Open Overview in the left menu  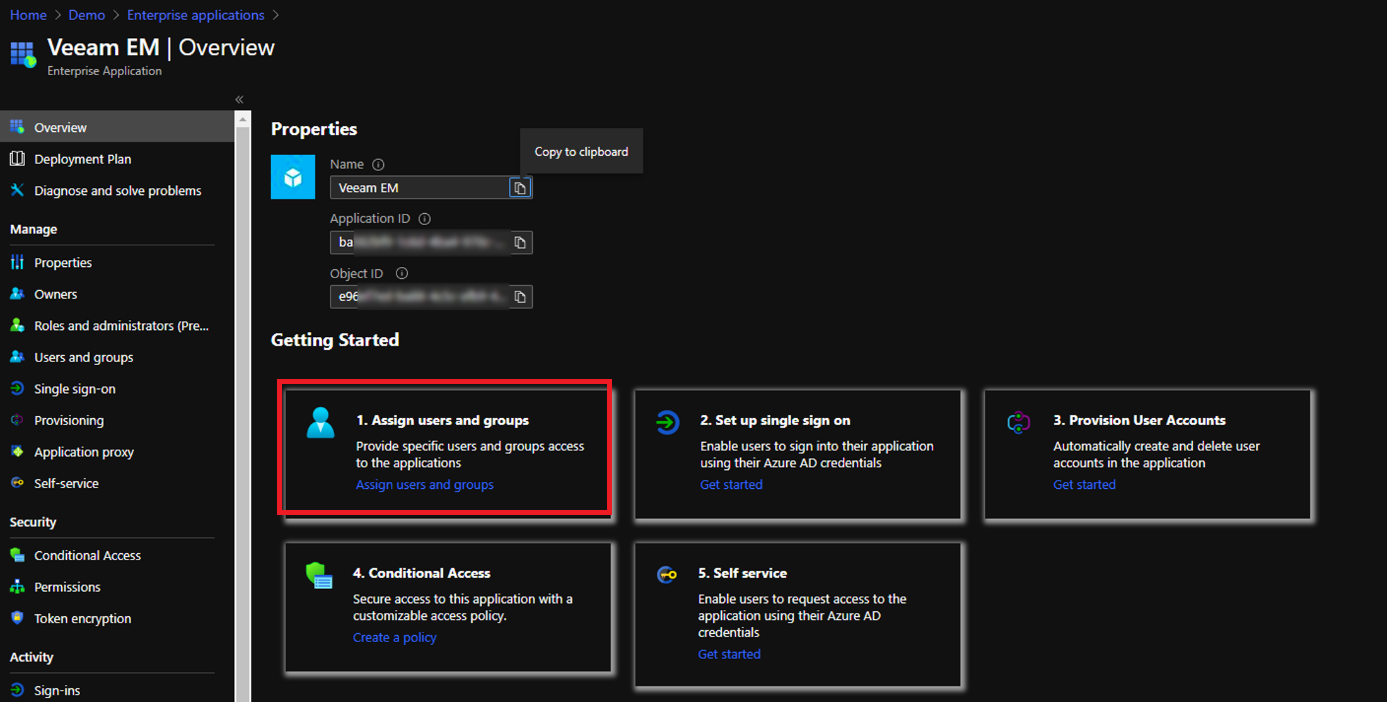click(117, 127)
